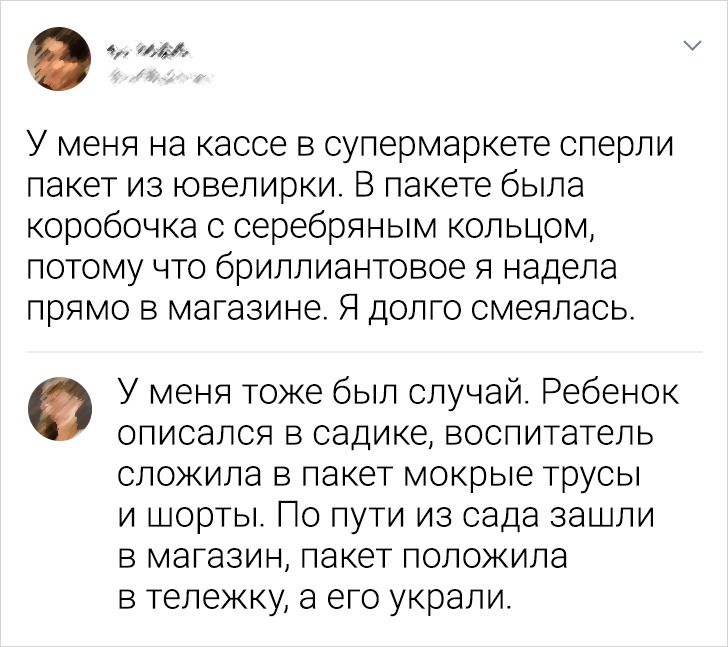Open the tweet options chevron menu
The height and width of the screenshot is (647, 728).
click(x=694, y=45)
